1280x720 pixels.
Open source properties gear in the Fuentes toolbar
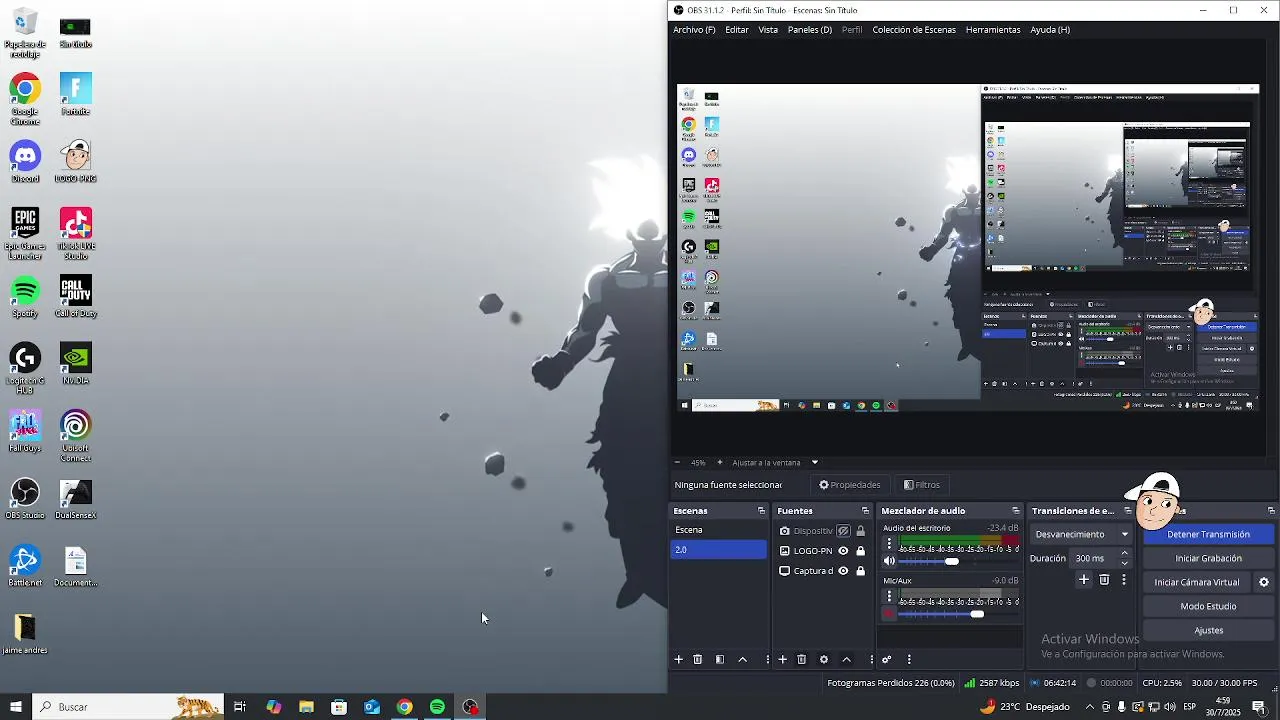(x=824, y=660)
